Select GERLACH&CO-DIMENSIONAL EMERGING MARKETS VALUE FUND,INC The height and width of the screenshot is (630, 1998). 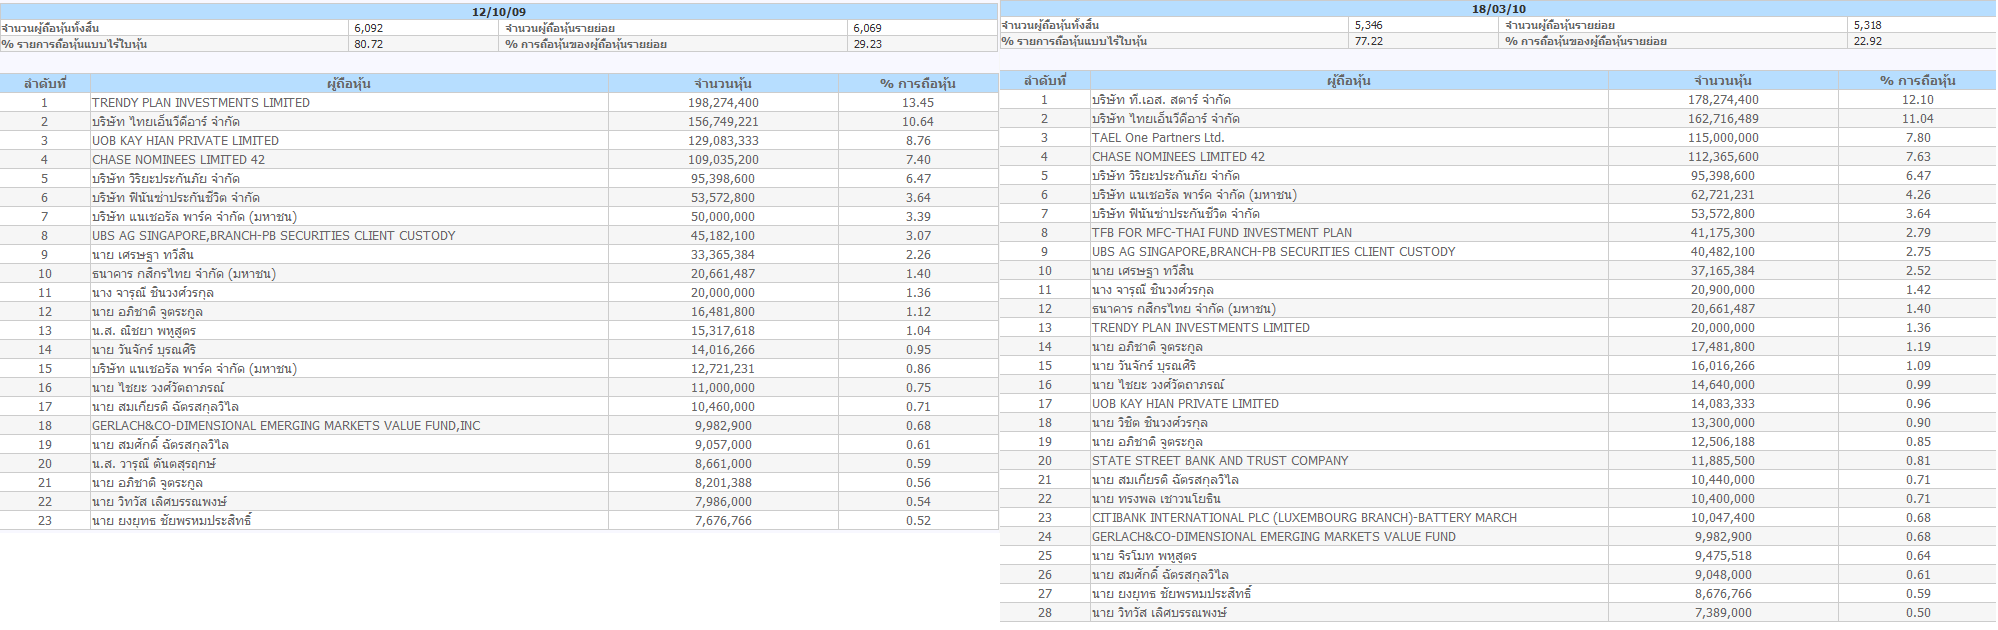(286, 426)
